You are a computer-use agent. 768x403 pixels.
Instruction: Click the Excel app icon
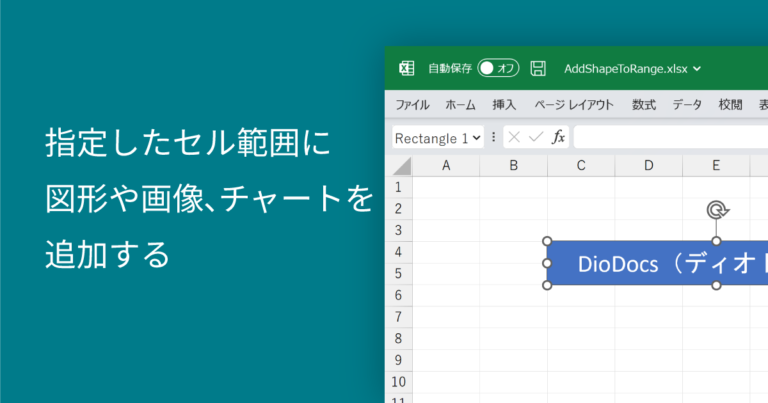point(407,69)
